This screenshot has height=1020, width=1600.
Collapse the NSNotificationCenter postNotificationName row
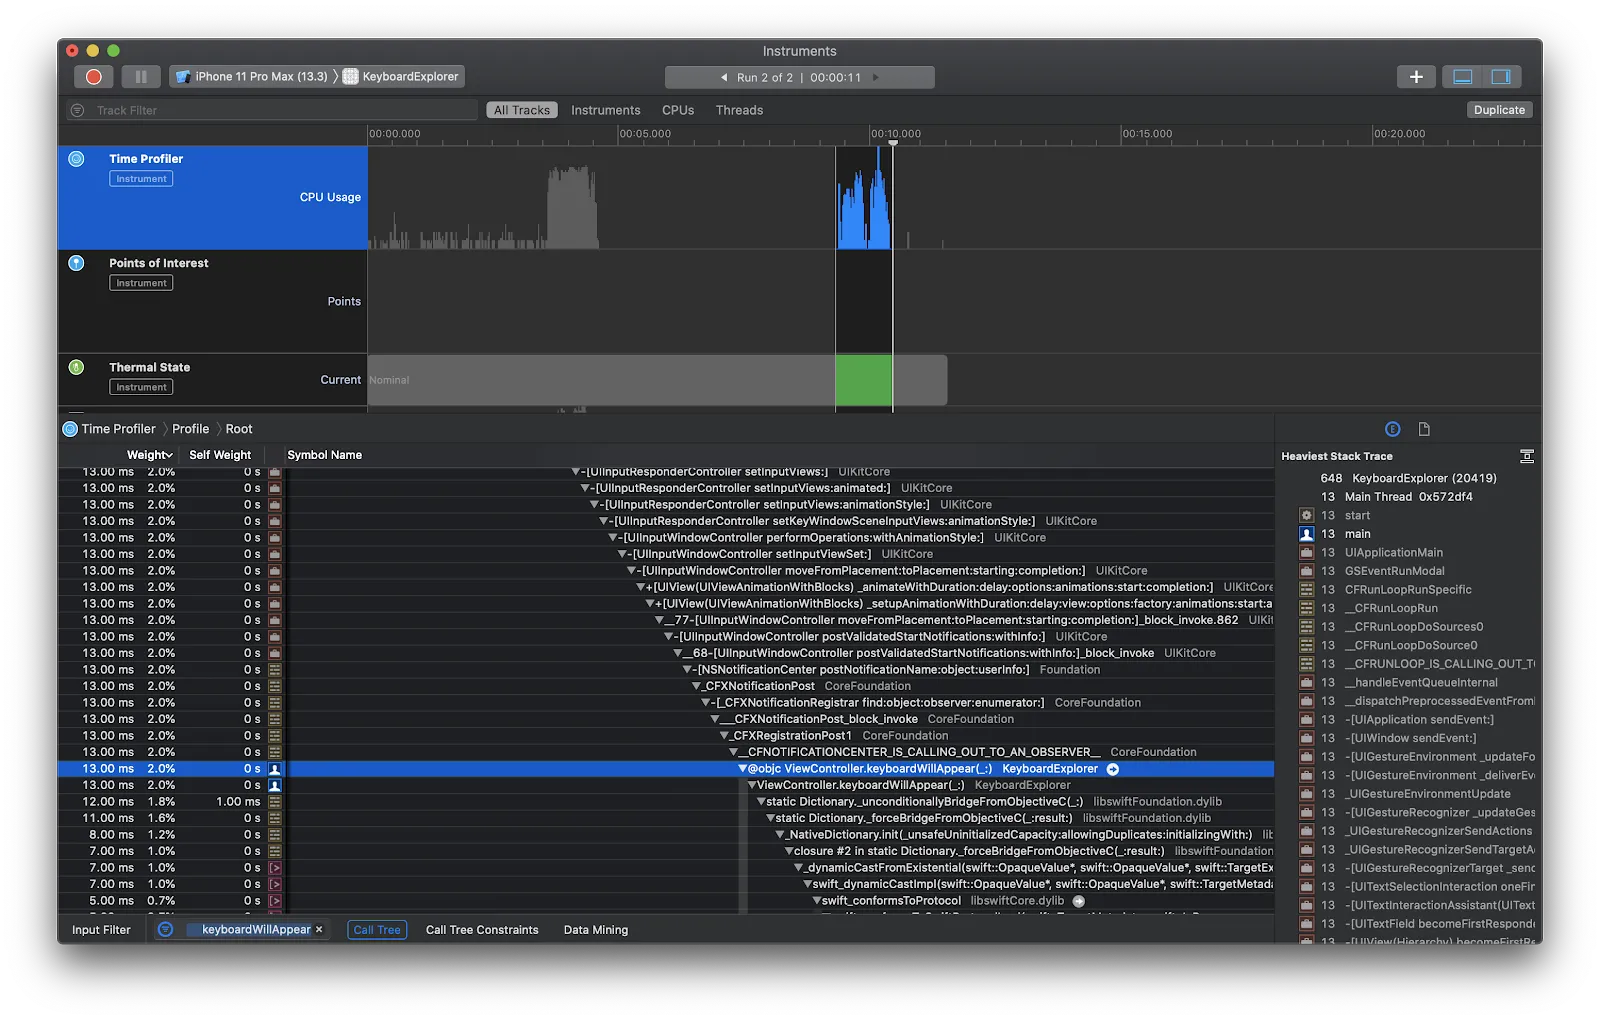tap(688, 670)
